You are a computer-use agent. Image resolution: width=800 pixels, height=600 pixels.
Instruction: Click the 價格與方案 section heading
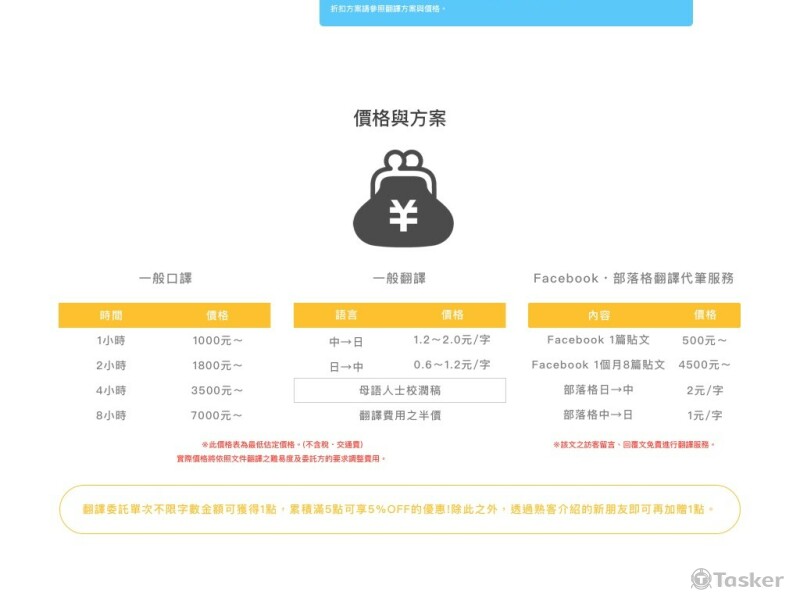[x=400, y=118]
